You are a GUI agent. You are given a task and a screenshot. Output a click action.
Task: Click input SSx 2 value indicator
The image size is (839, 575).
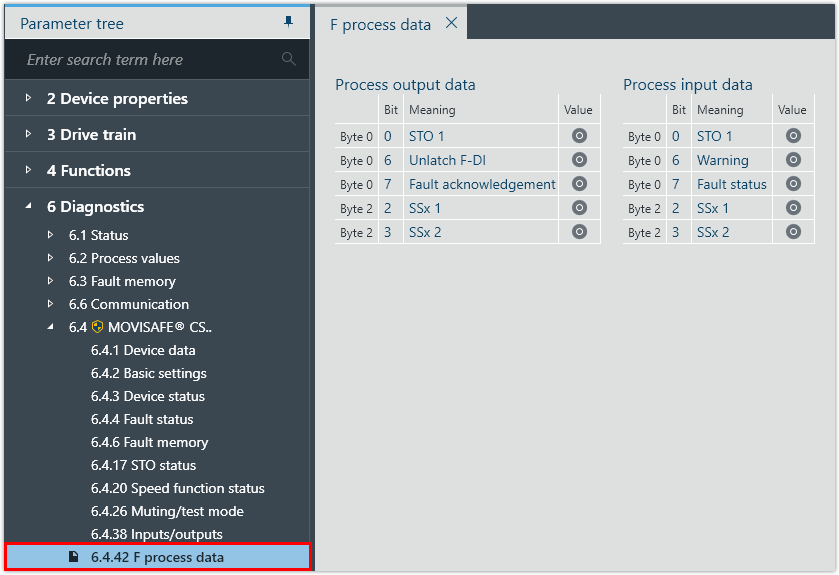pos(793,232)
